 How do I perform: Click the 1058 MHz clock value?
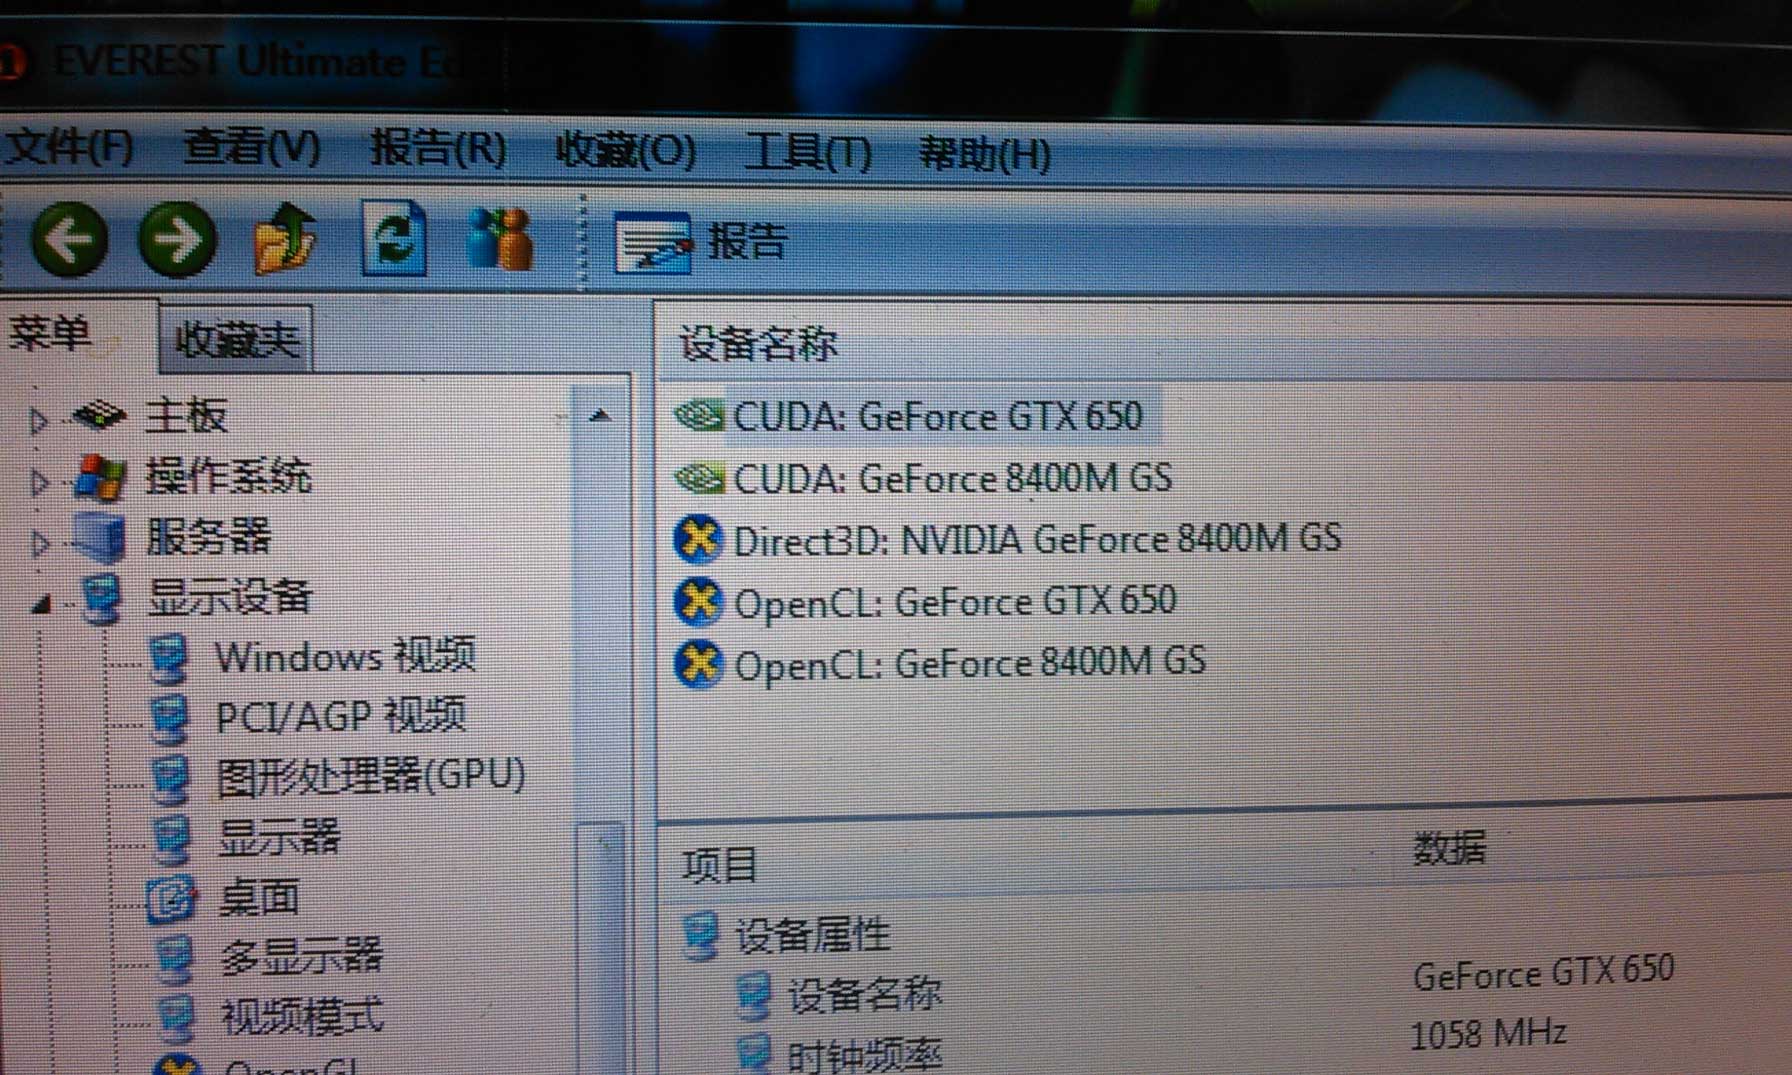[1488, 1033]
